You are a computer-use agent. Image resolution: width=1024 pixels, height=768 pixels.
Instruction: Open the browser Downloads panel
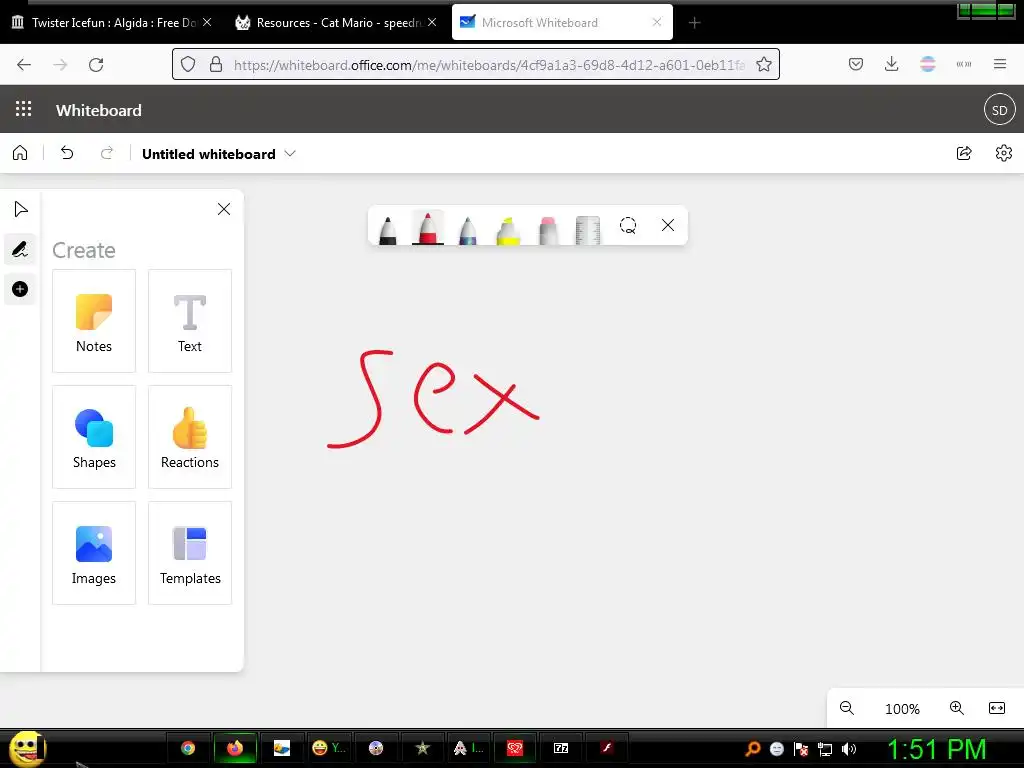coord(891,64)
